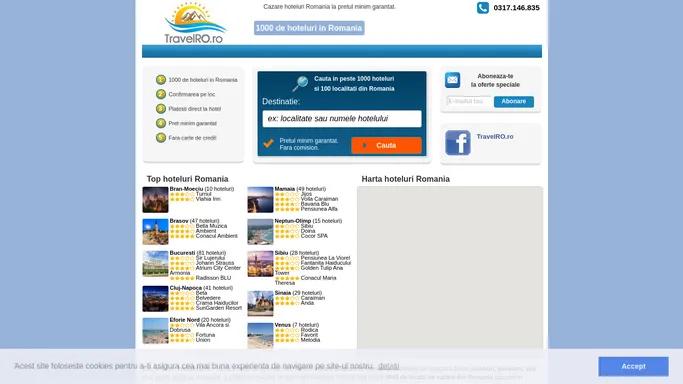683x384 pixels.
Task: Open the Sinaia destination link
Action: click(283, 293)
